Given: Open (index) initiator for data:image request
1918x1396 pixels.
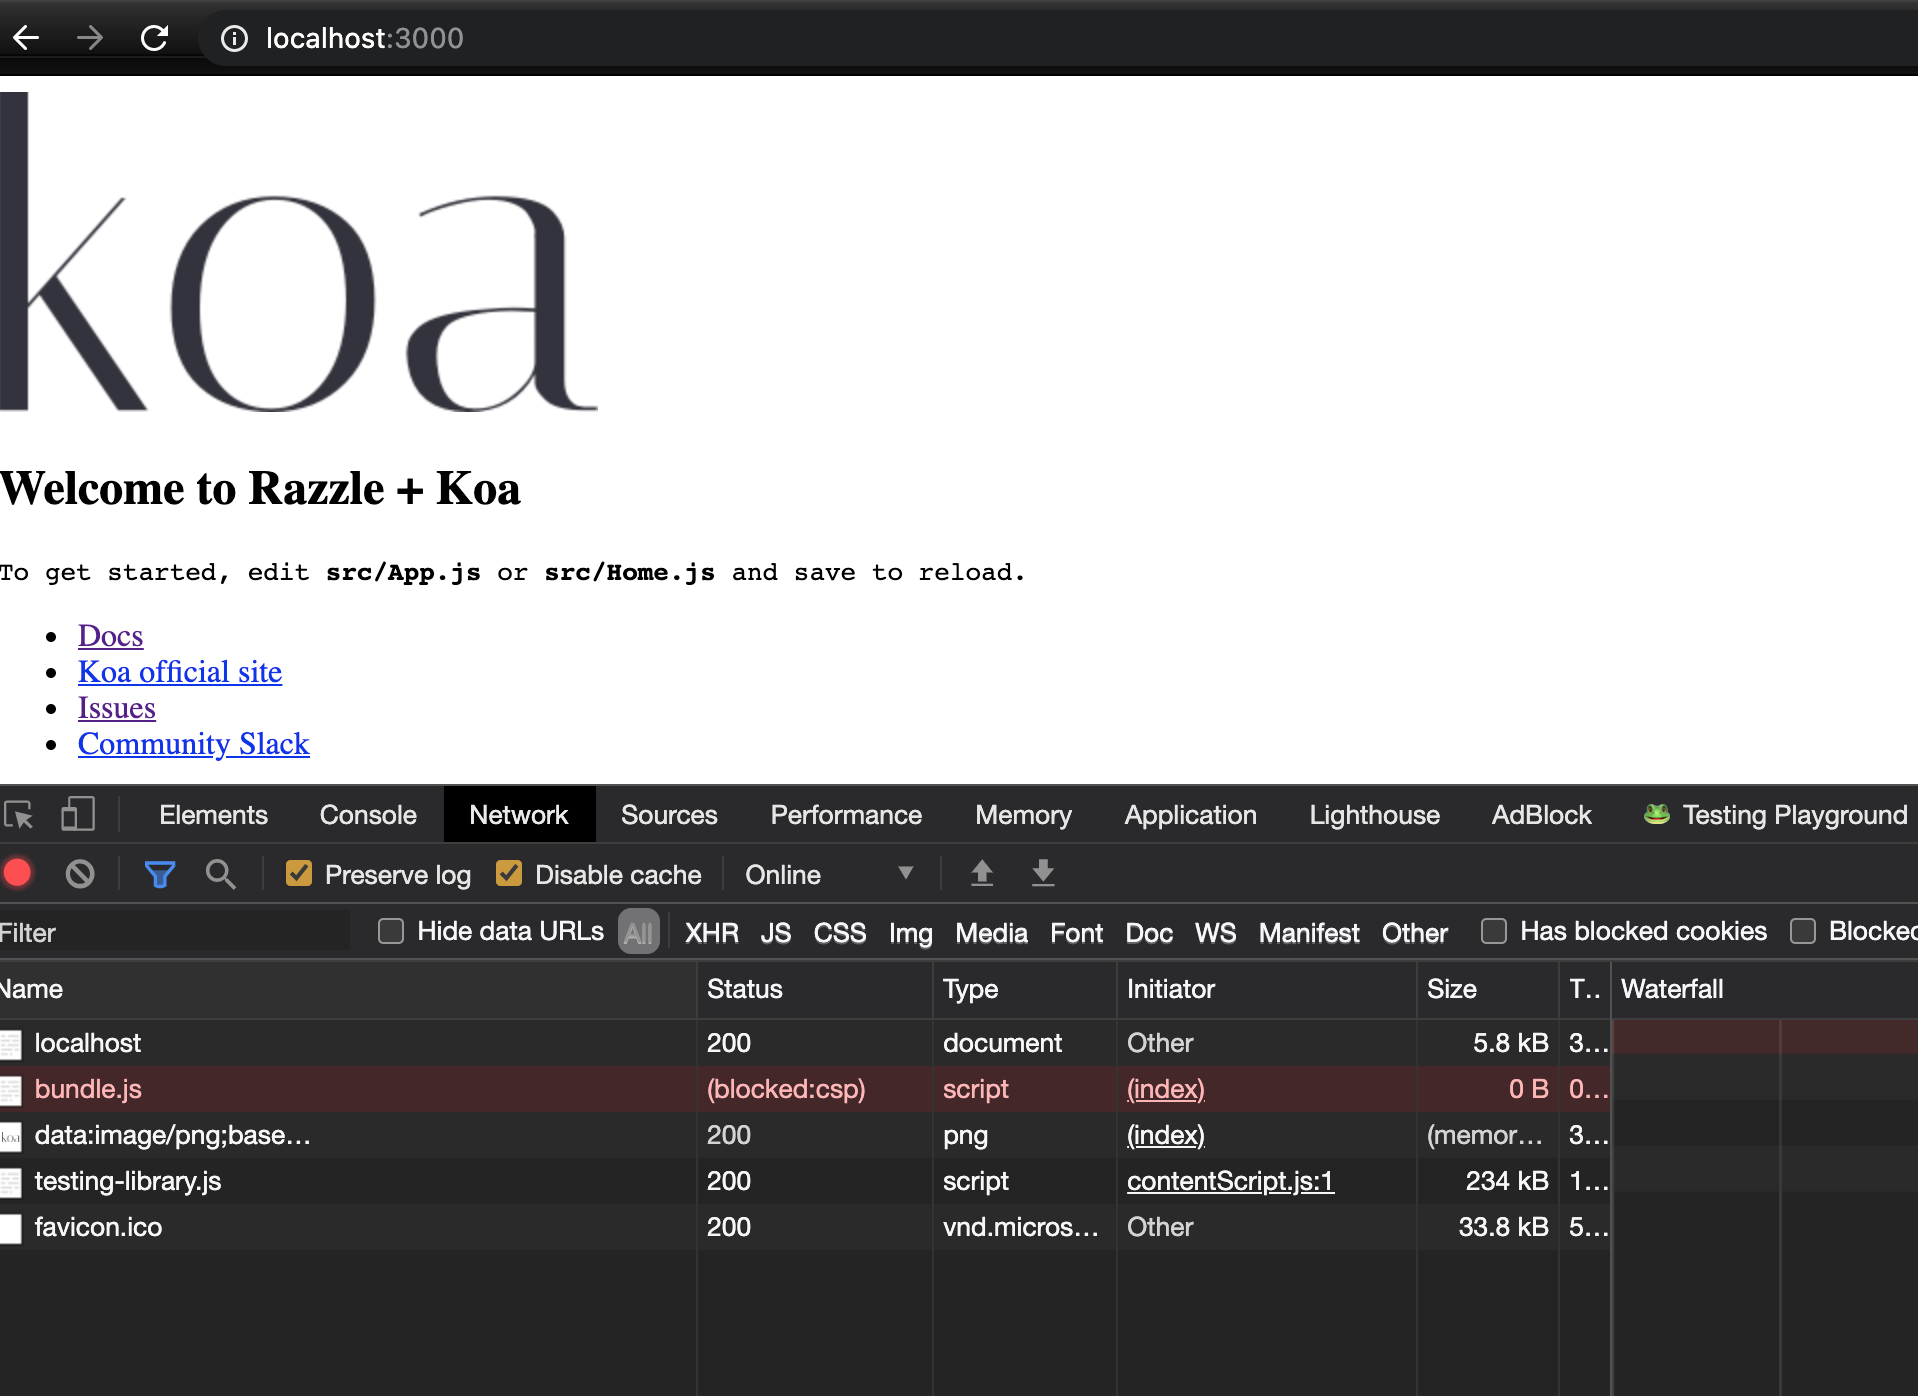Looking at the screenshot, I should [1166, 1135].
